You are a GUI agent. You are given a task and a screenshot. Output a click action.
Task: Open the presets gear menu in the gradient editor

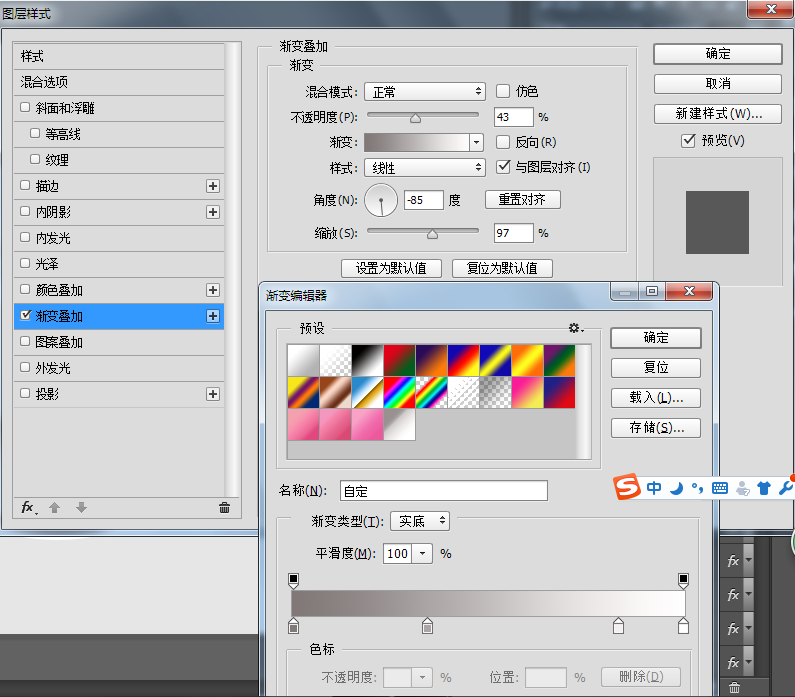click(x=575, y=328)
